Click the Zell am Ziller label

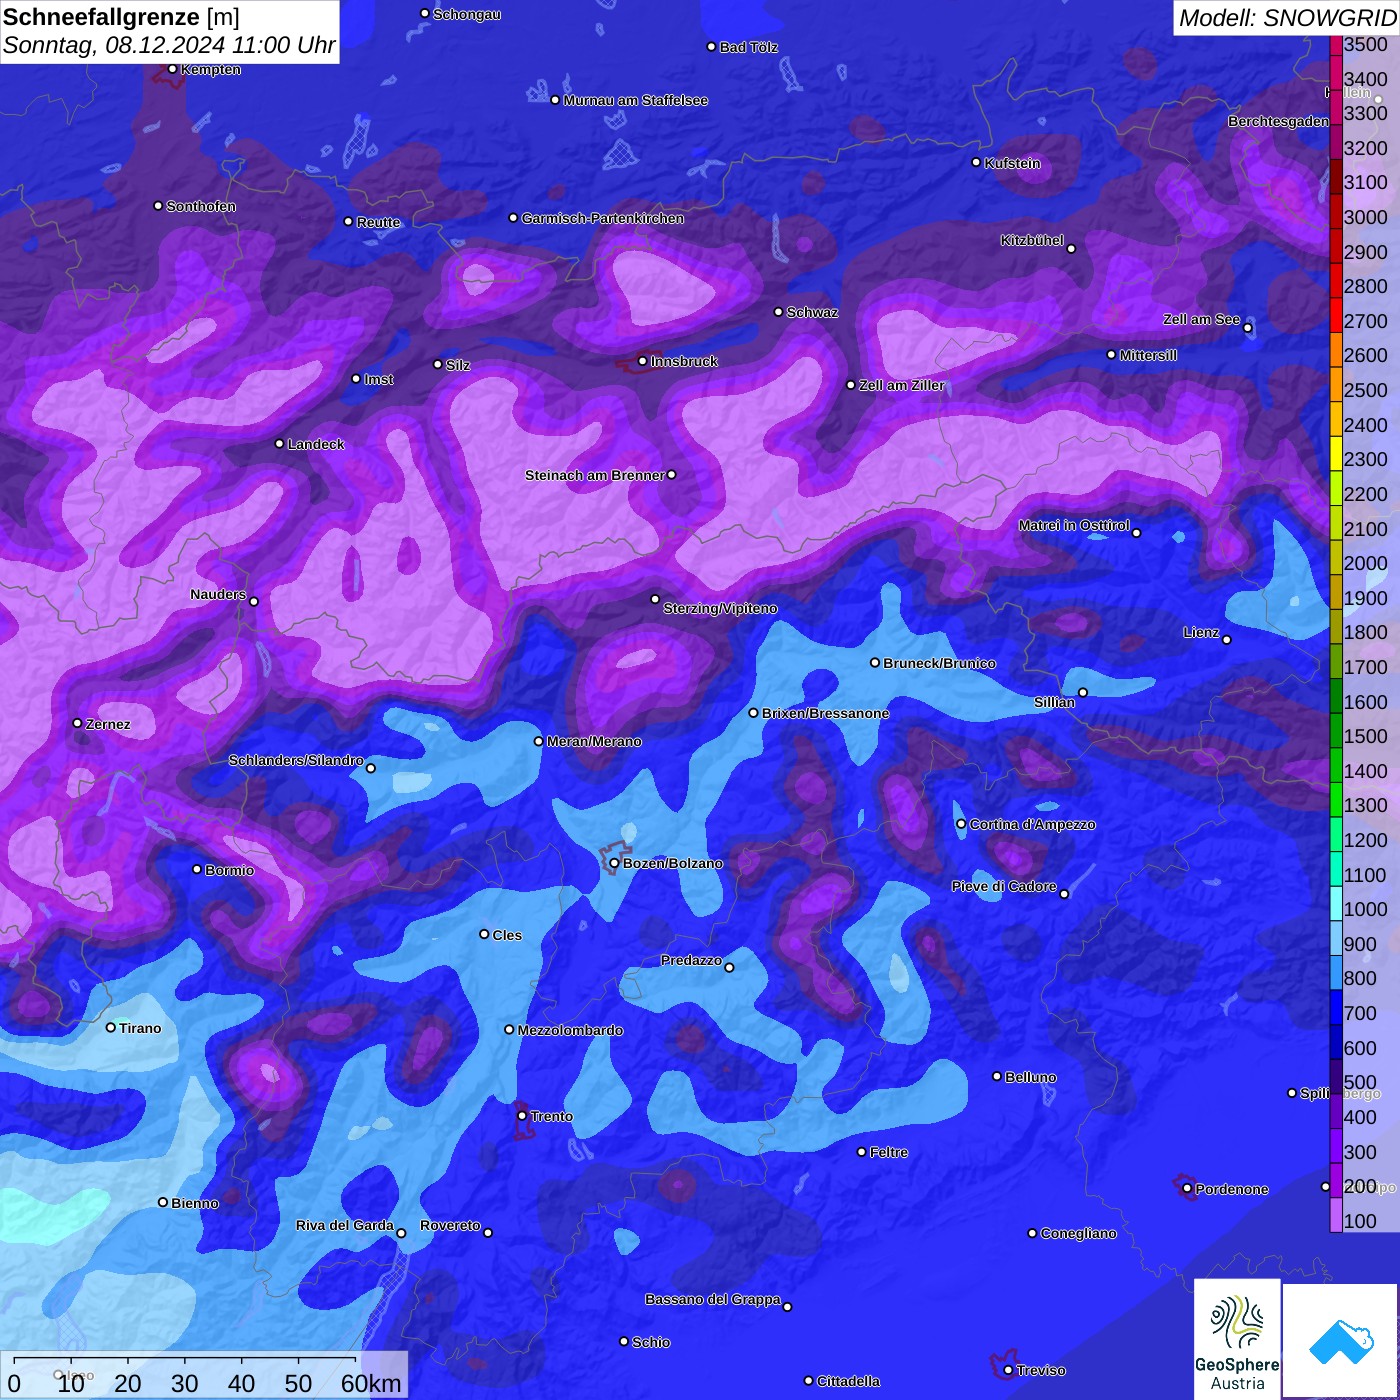(902, 385)
